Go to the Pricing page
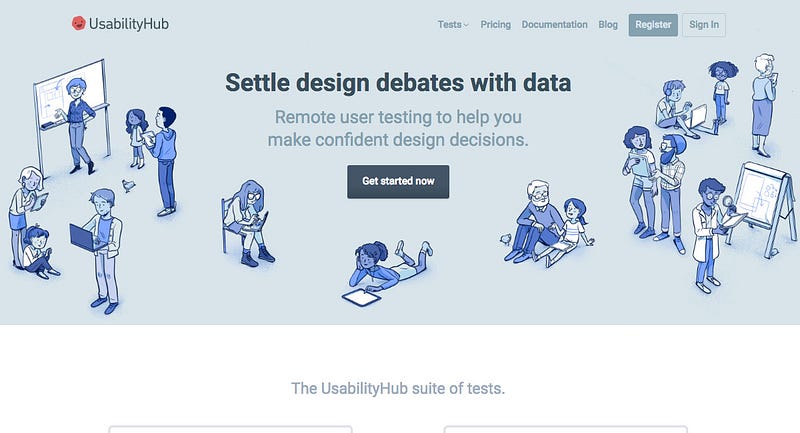The width and height of the screenshot is (800, 433). click(495, 24)
